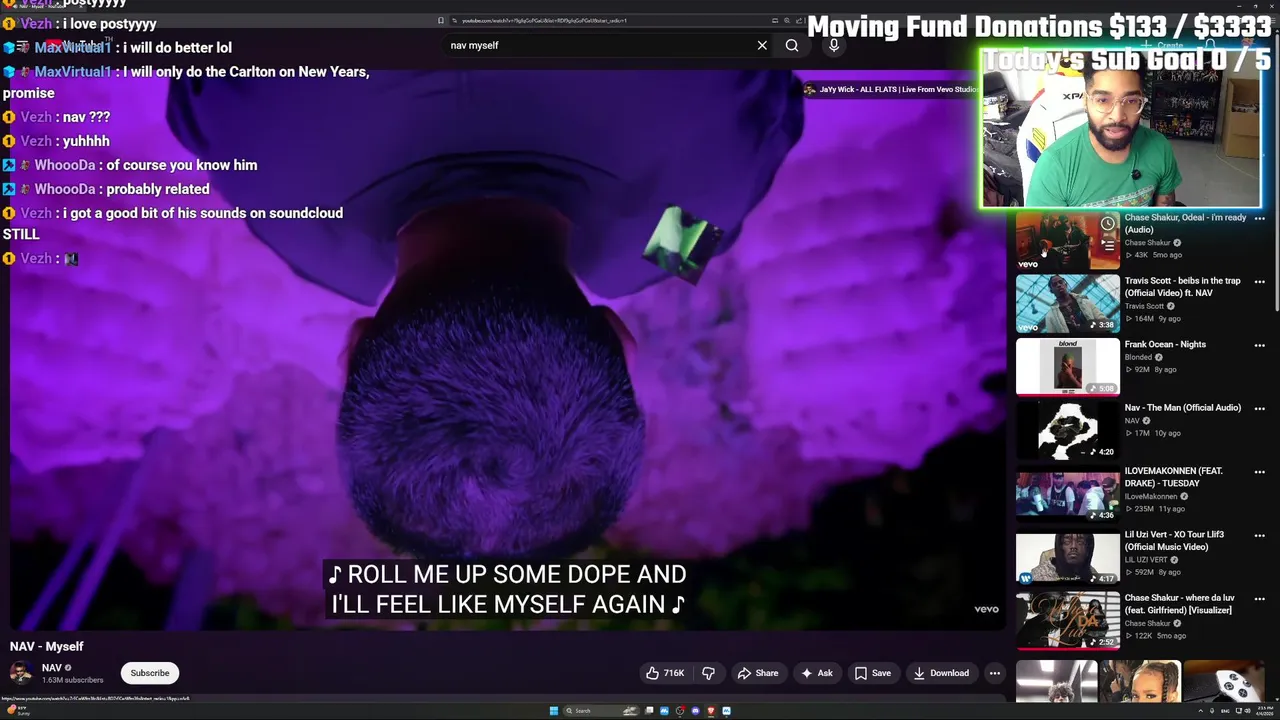Subscribe to the NAV channel

(x=150, y=673)
